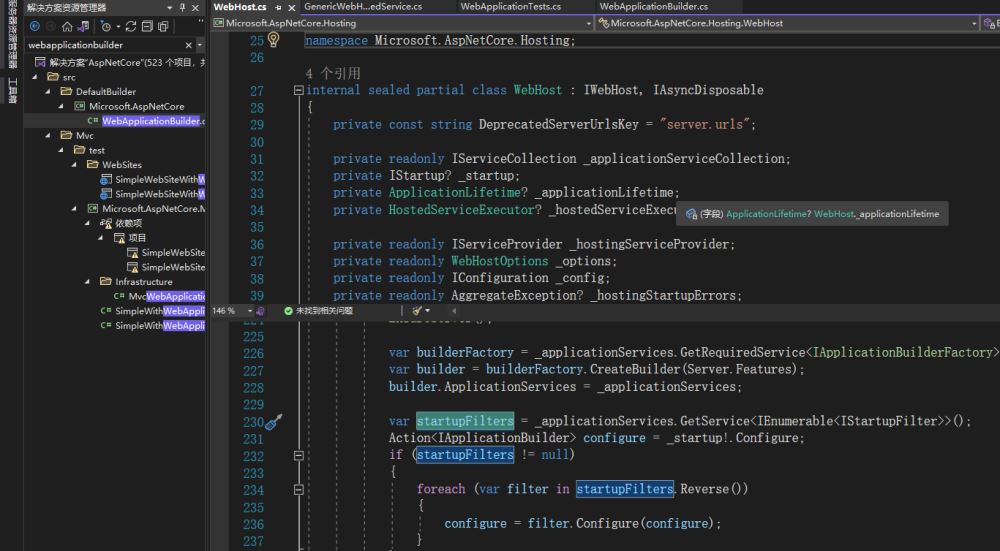
Task: Switch to WebApplicationTests.cs tab
Action: [511, 6]
